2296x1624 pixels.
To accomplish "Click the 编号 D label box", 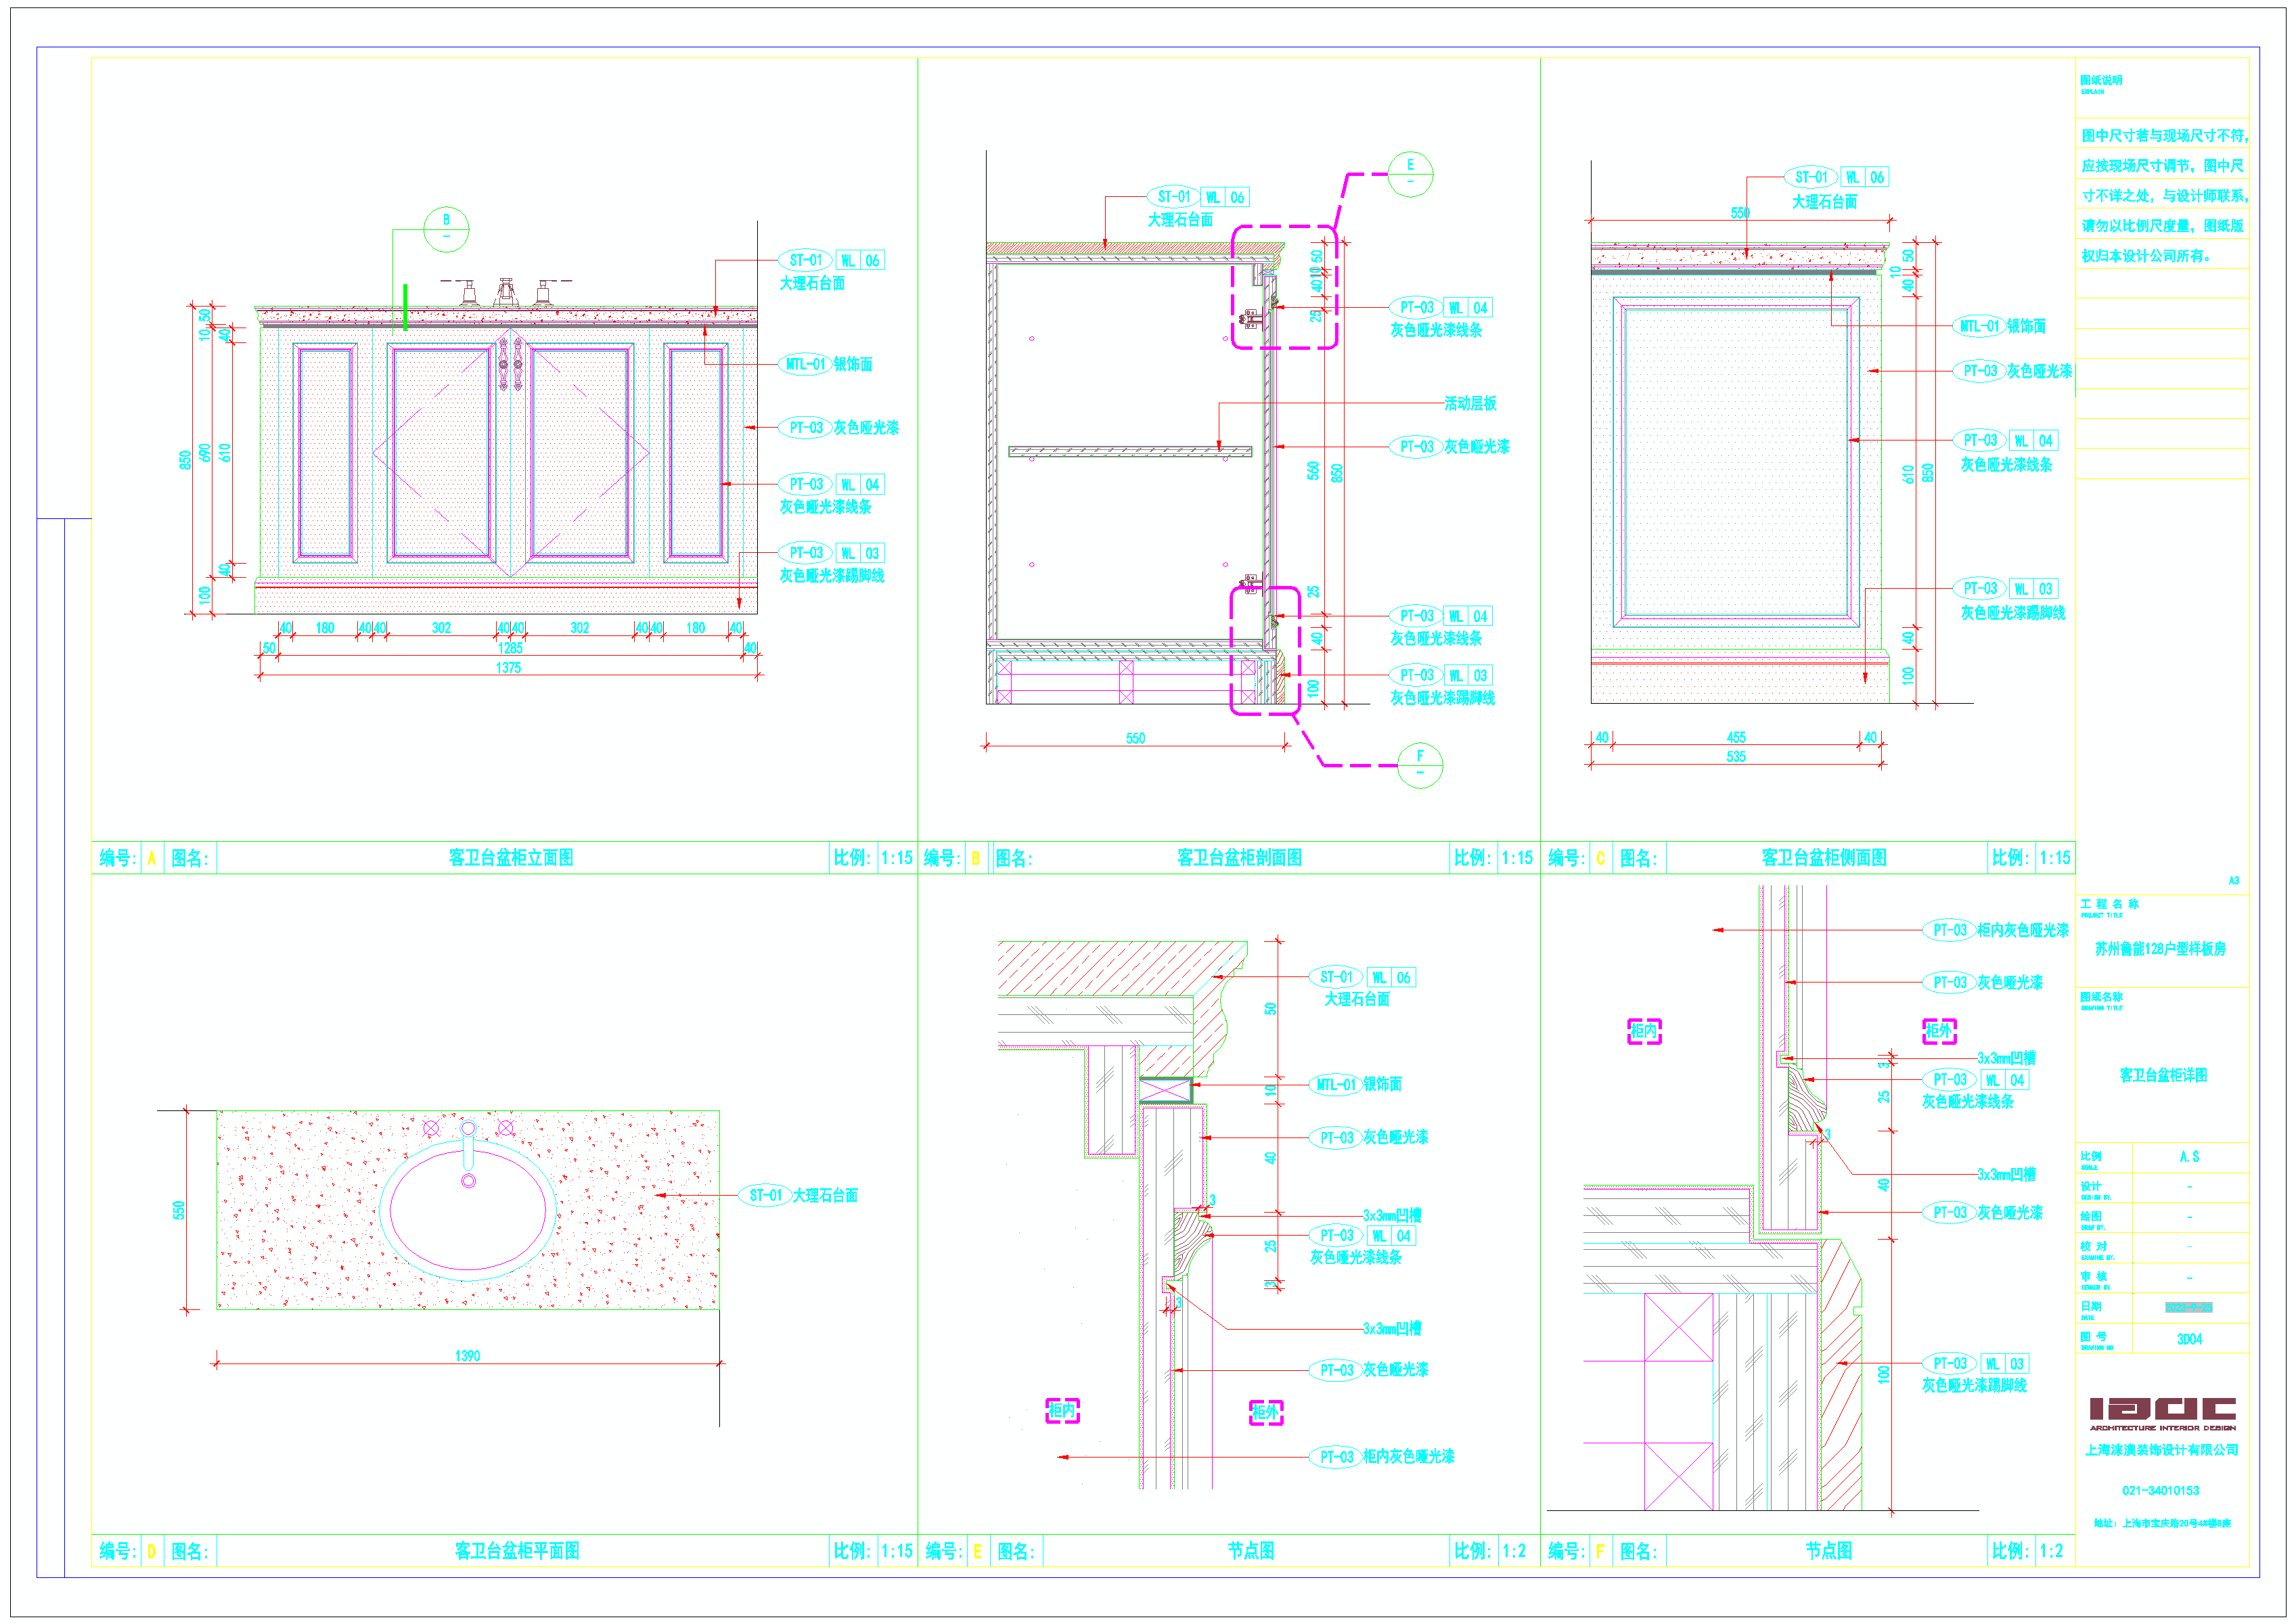I will (x=153, y=1551).
